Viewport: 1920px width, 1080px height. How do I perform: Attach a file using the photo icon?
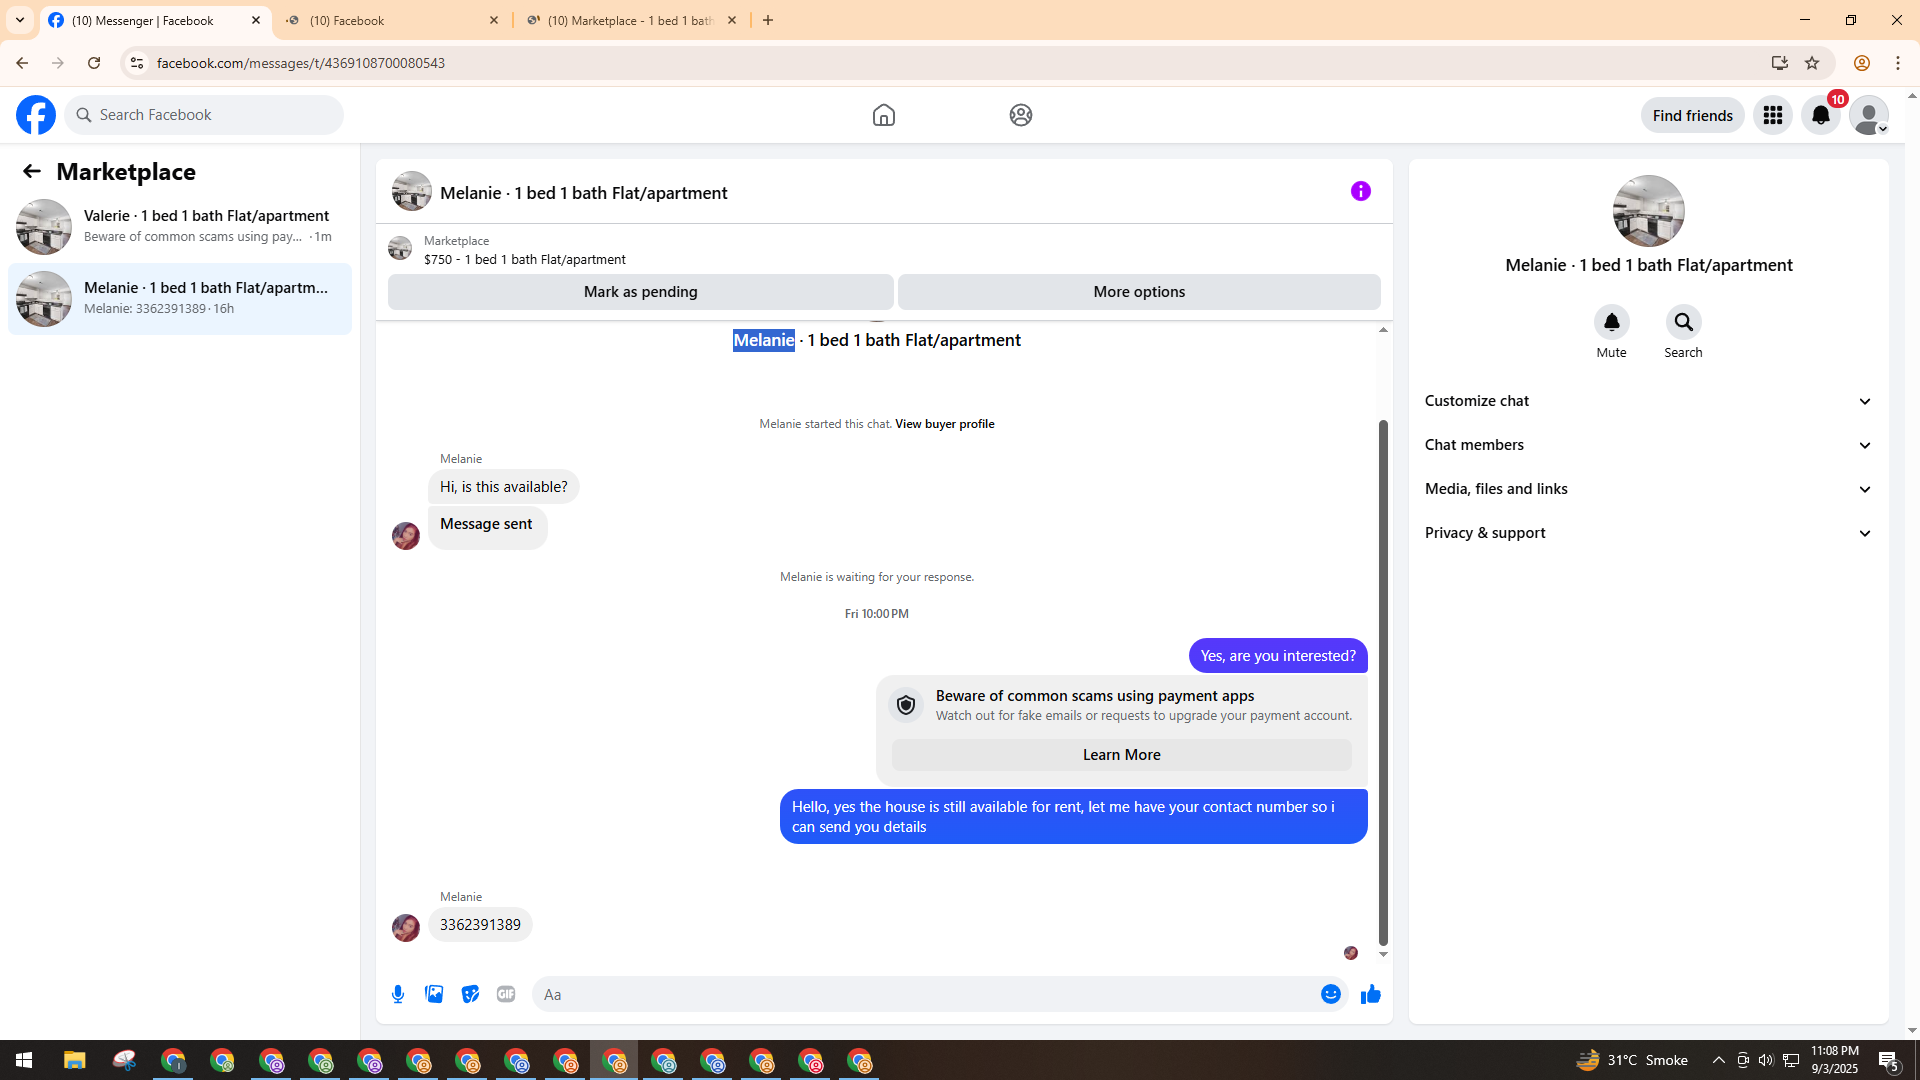(x=434, y=994)
